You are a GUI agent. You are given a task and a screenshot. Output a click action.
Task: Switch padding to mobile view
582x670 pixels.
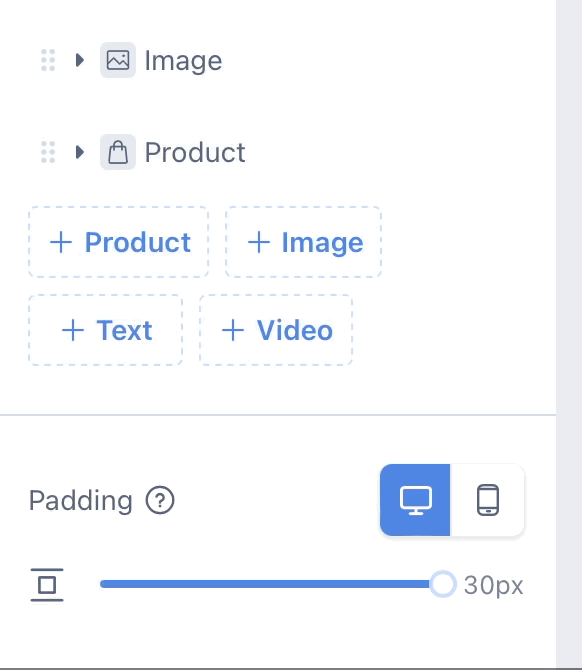click(x=488, y=500)
